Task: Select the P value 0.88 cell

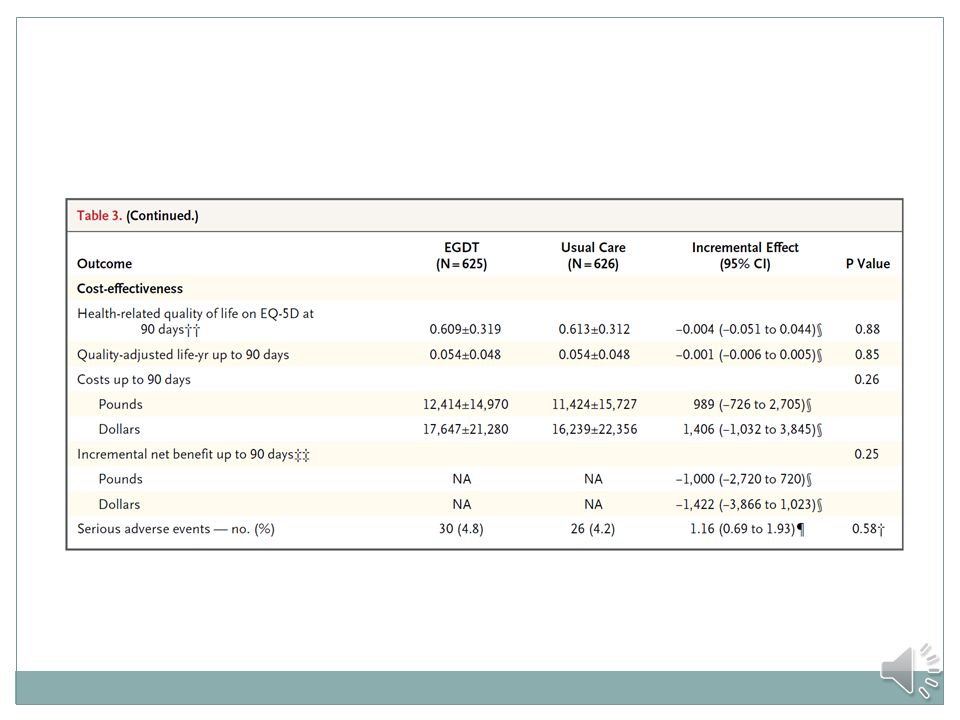Action: (x=867, y=329)
